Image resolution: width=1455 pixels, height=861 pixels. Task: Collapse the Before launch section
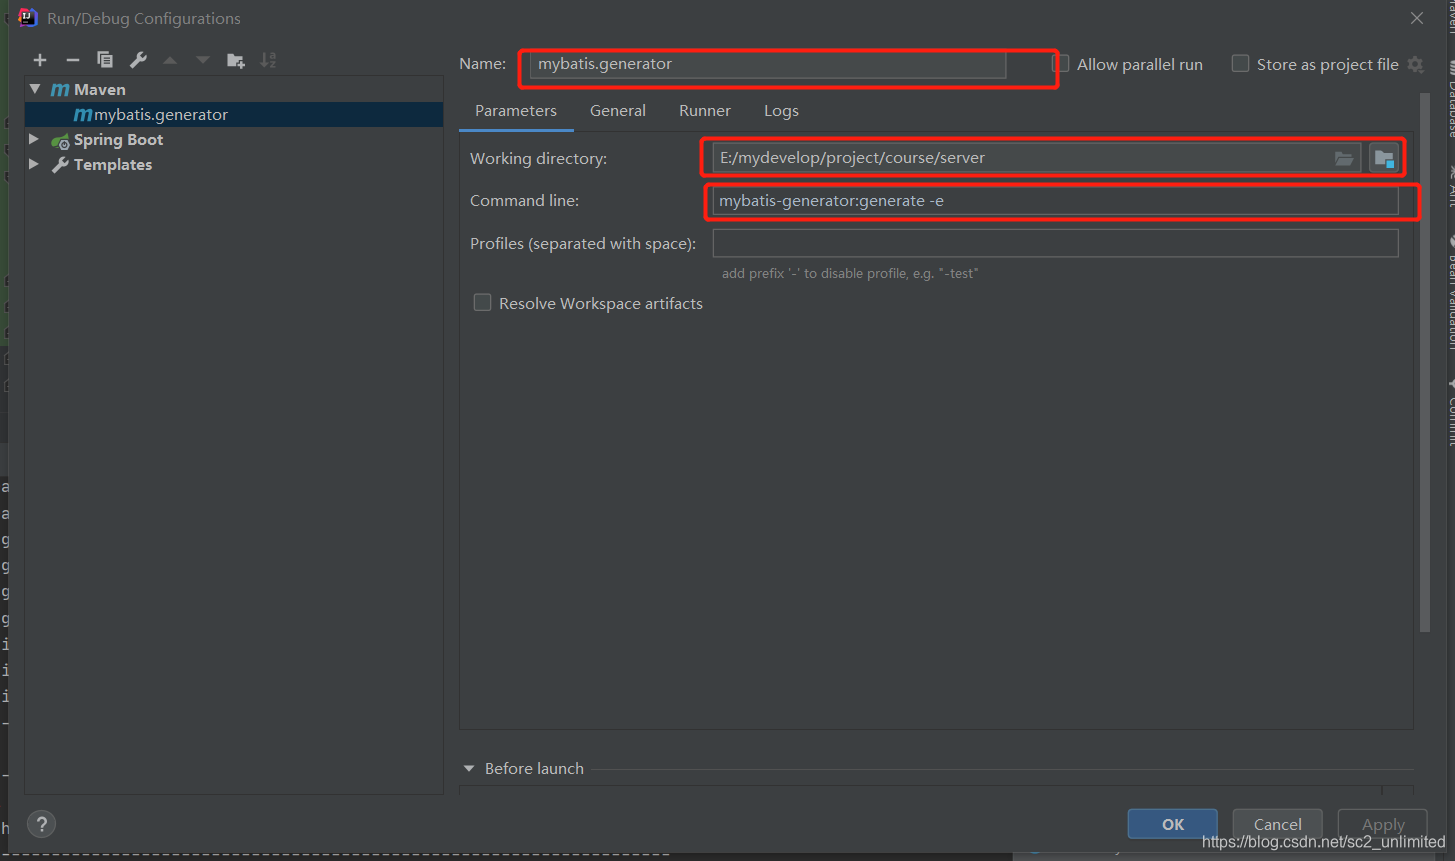[469, 768]
